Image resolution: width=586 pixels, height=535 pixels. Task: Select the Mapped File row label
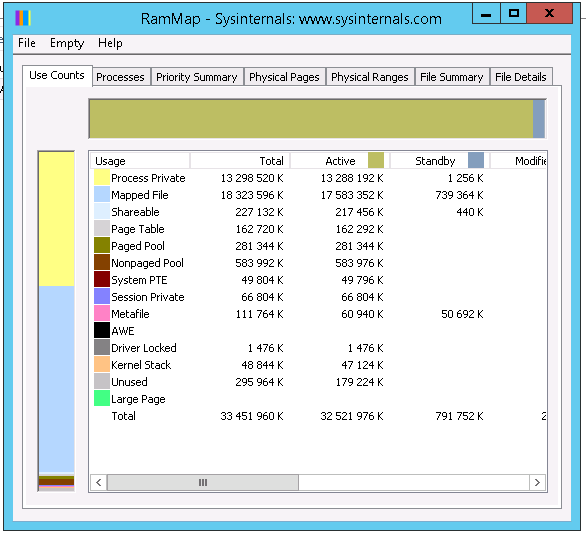coord(140,195)
